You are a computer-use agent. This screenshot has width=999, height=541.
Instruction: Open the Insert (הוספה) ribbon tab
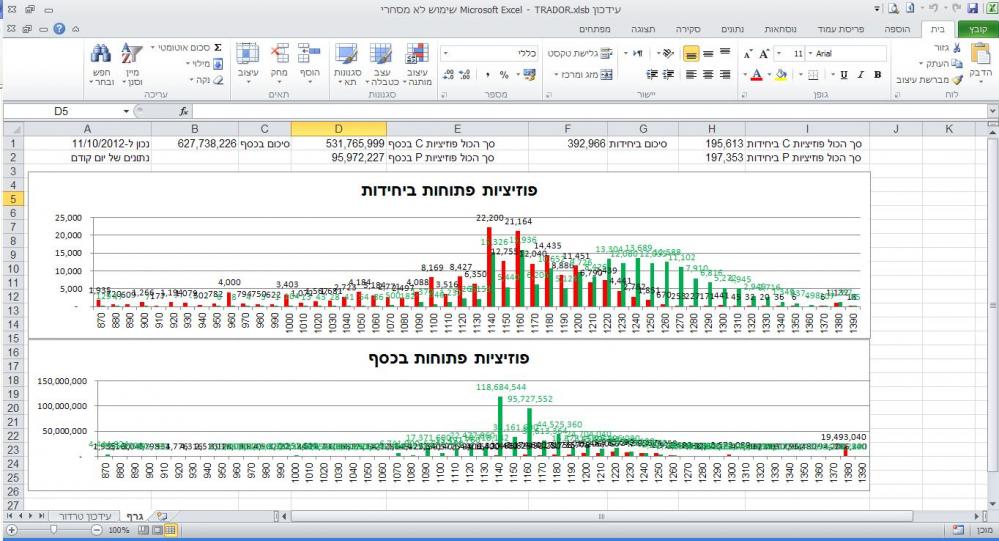click(900, 32)
